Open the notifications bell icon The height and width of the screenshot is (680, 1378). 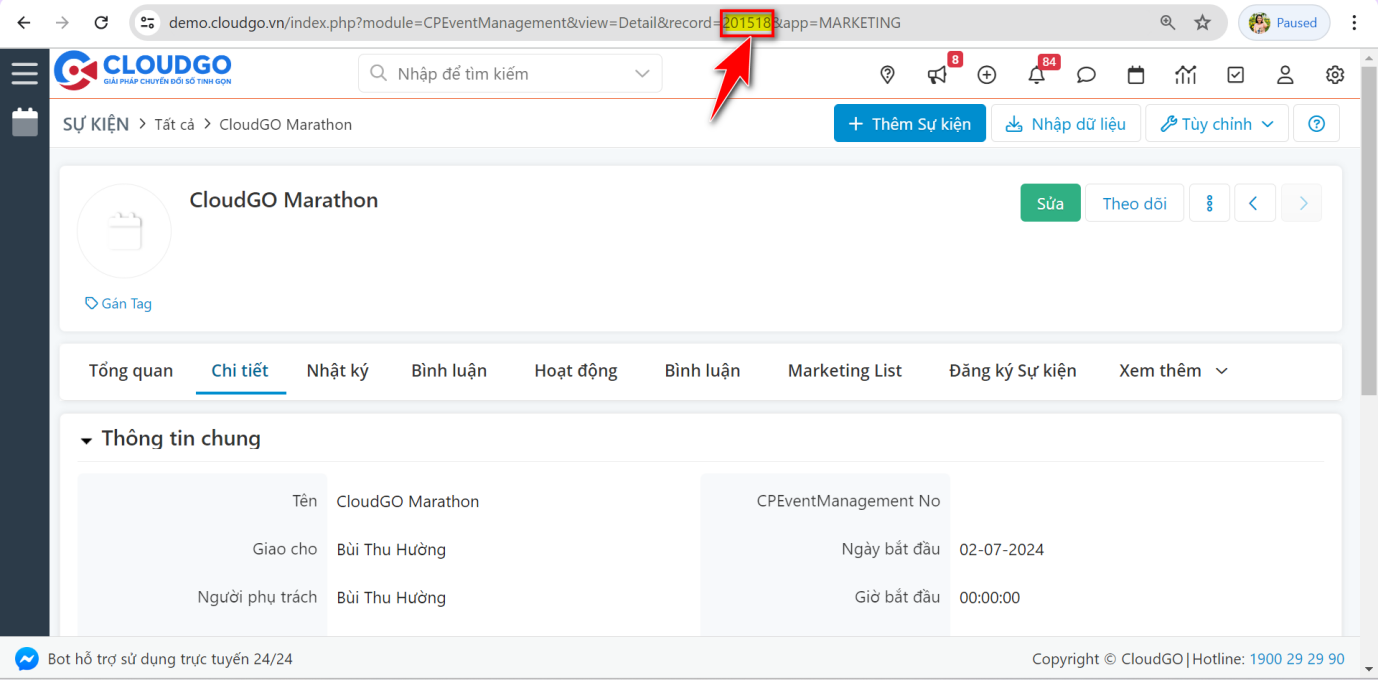point(1037,75)
